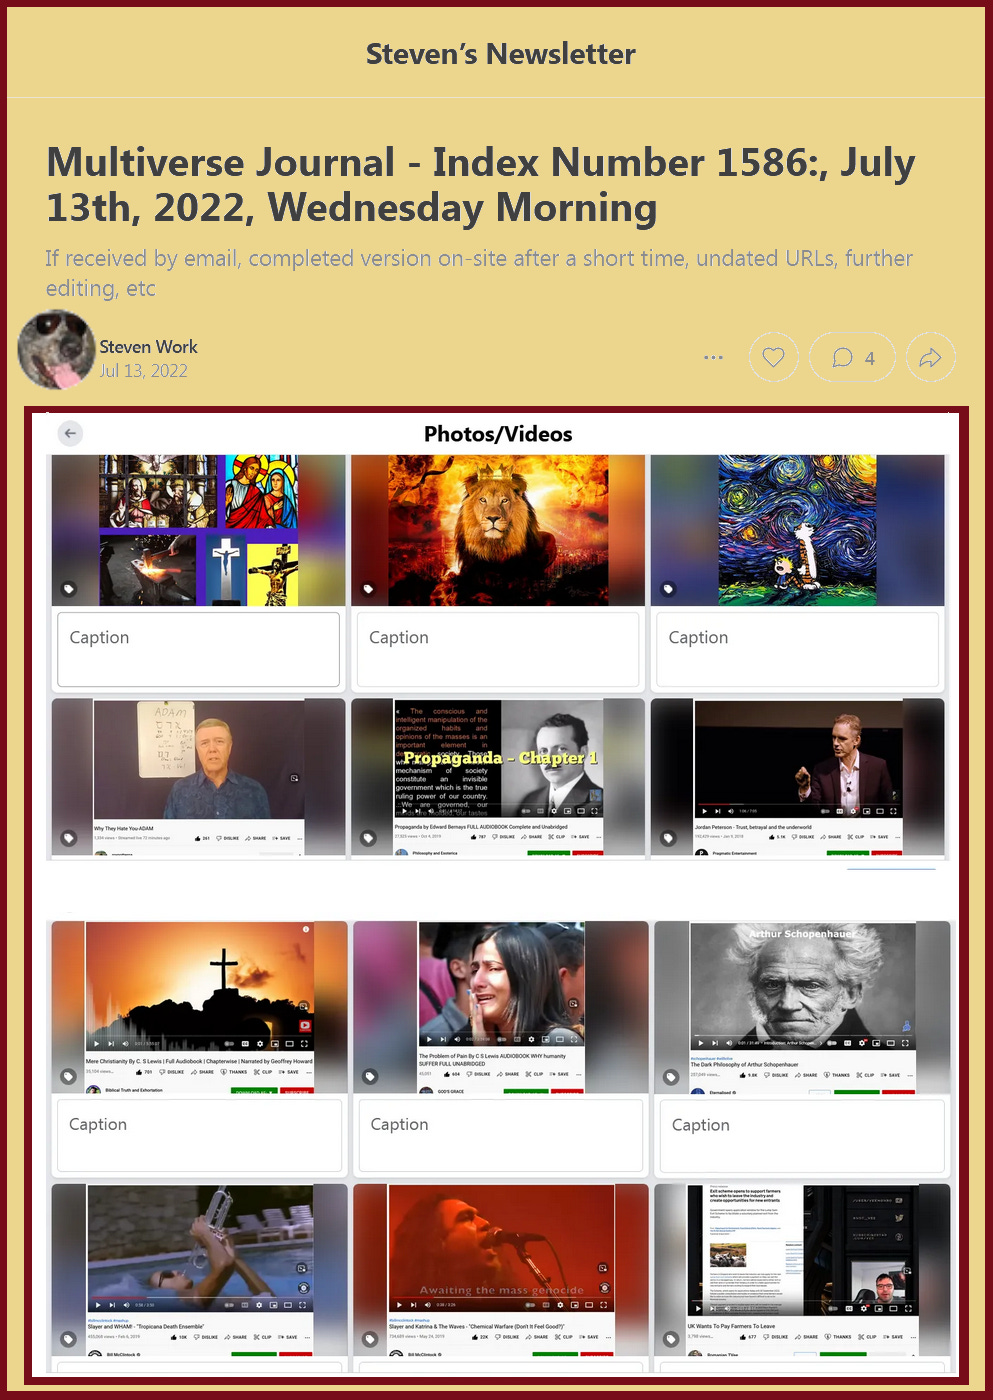Open the comments bubble showing 4
Screen dimensions: 993x1400
pyautogui.click(x=853, y=357)
